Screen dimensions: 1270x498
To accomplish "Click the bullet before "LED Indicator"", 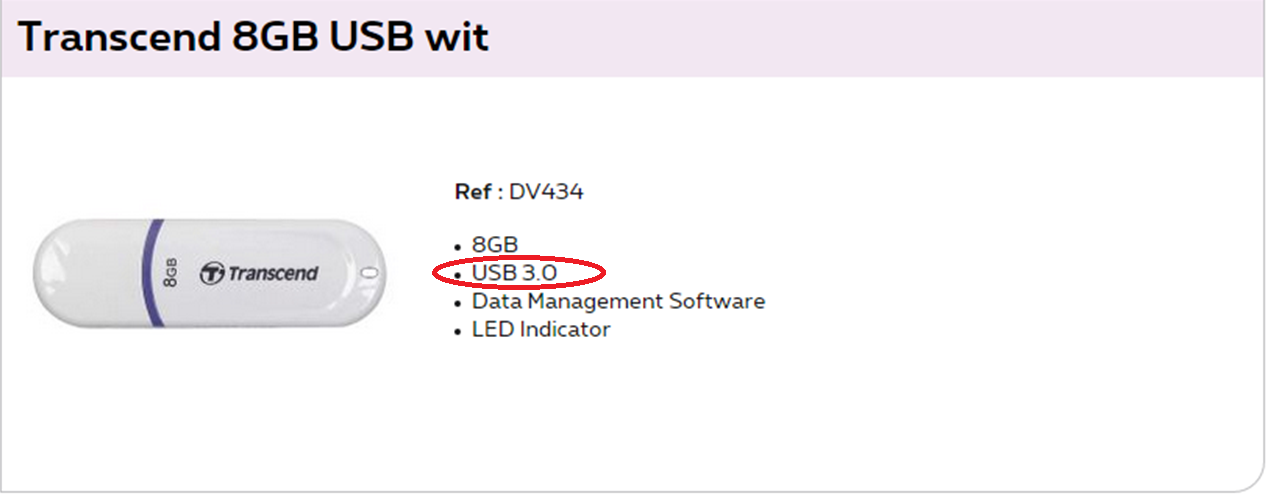I will (458, 331).
